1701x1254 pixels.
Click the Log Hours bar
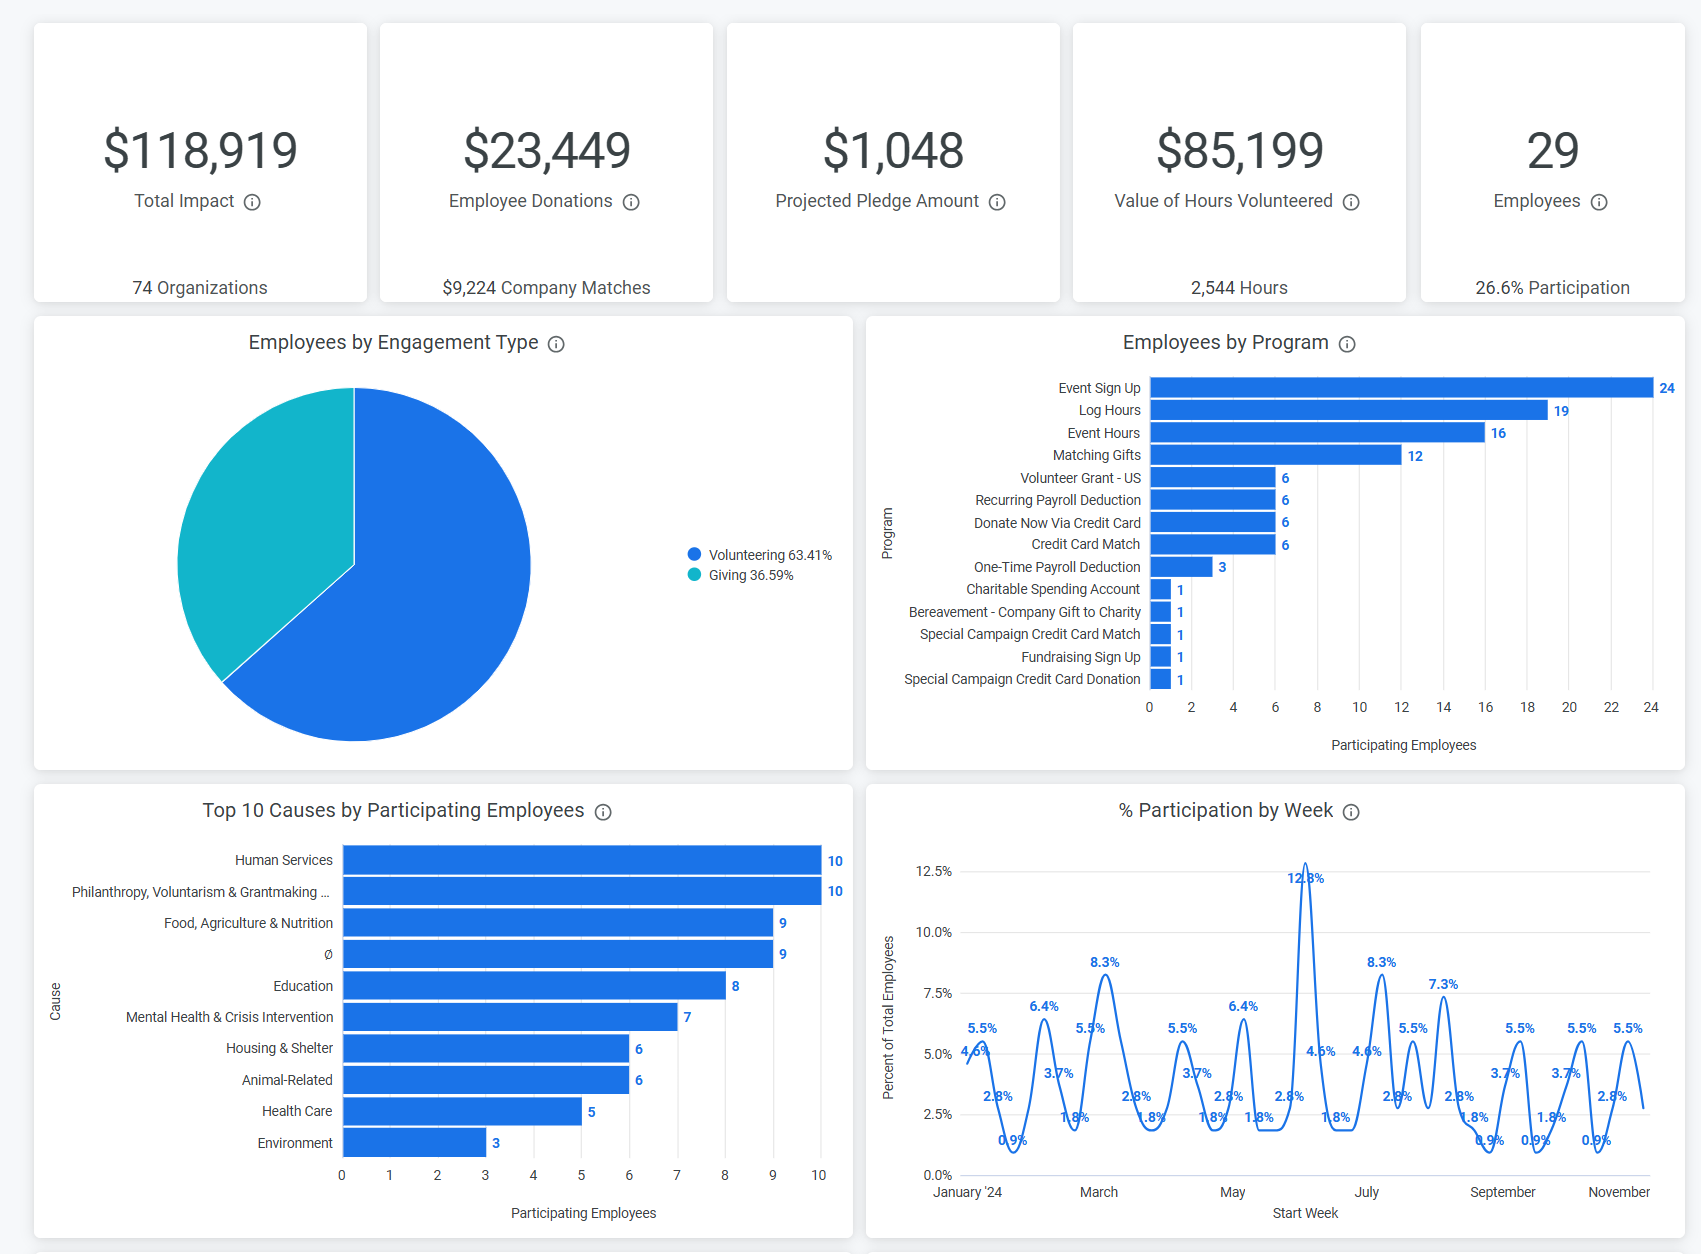click(1349, 410)
